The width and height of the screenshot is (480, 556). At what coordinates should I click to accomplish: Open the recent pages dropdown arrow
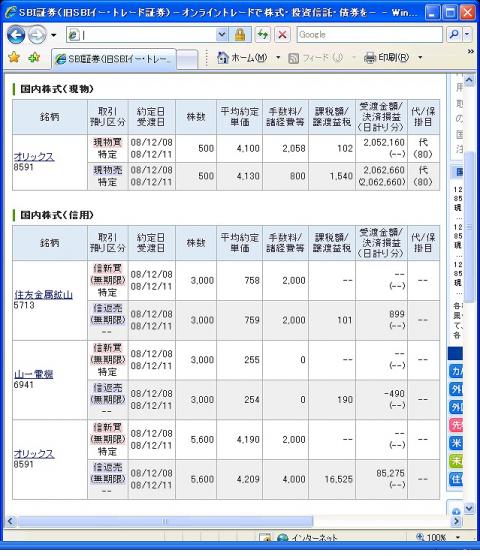(x=54, y=35)
